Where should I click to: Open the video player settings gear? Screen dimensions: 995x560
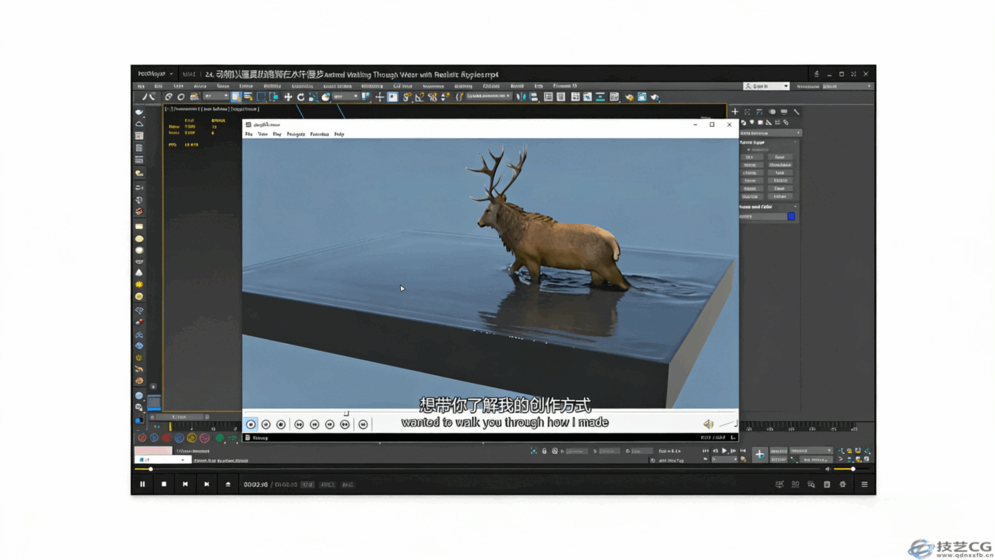(842, 484)
